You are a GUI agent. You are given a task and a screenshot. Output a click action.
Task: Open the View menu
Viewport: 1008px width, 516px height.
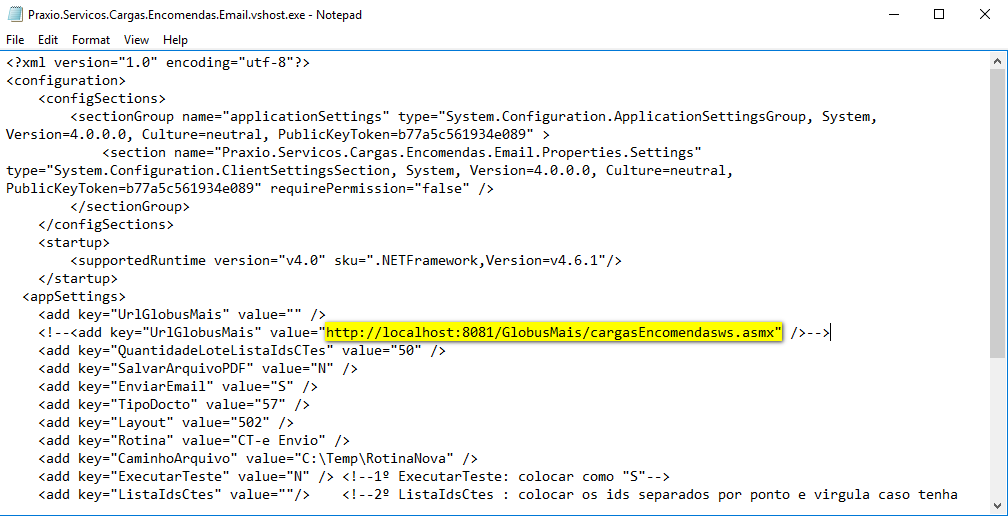pos(136,40)
